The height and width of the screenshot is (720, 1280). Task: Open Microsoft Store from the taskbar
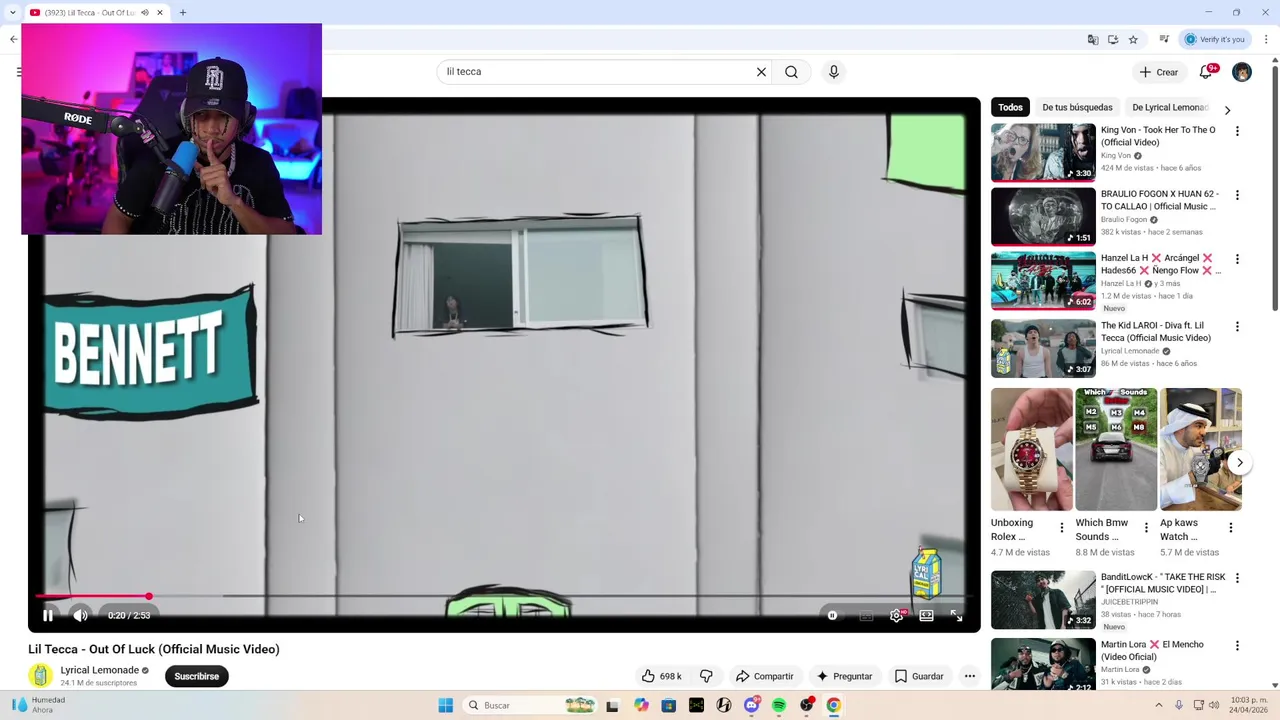click(668, 706)
